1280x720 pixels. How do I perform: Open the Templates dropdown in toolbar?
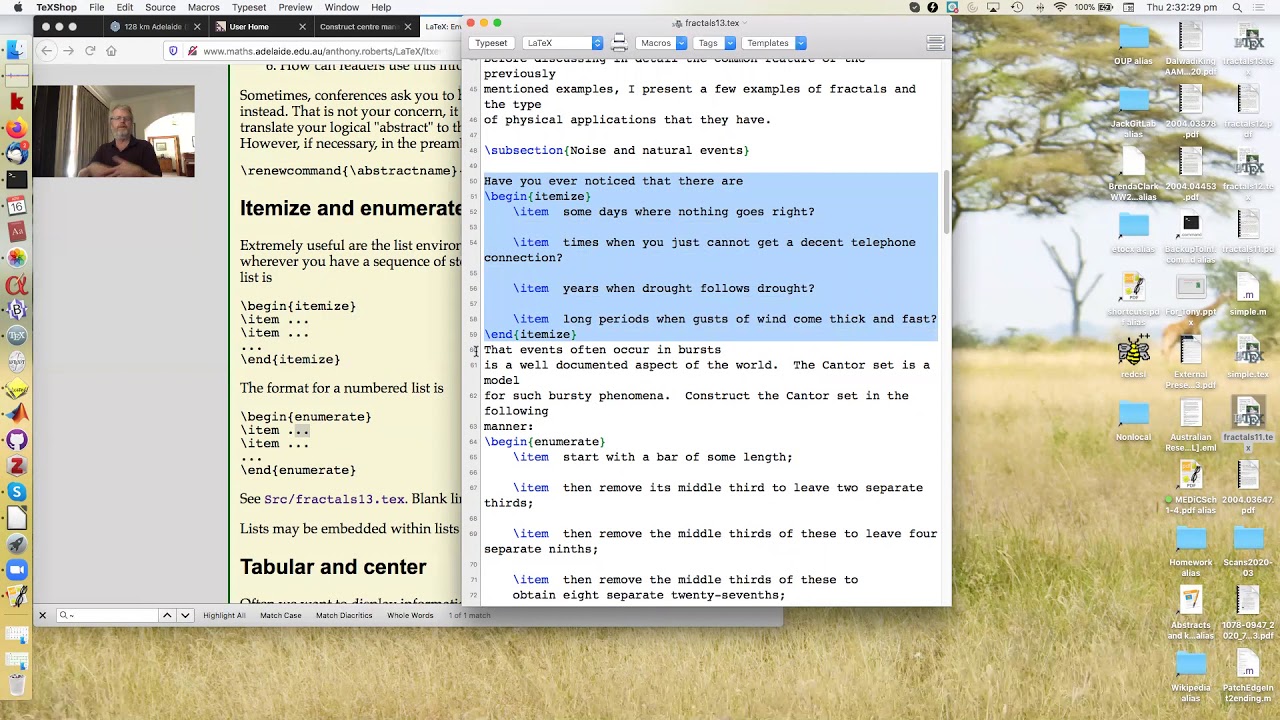[x=774, y=43]
